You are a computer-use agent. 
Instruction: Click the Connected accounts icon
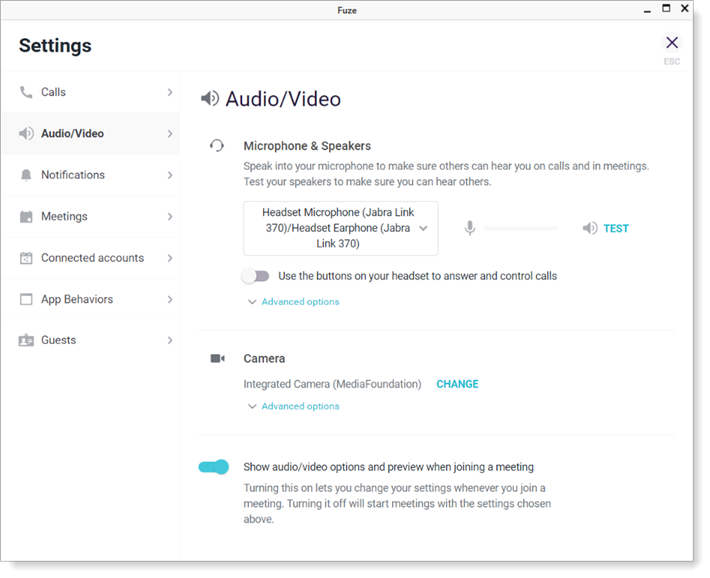26,258
